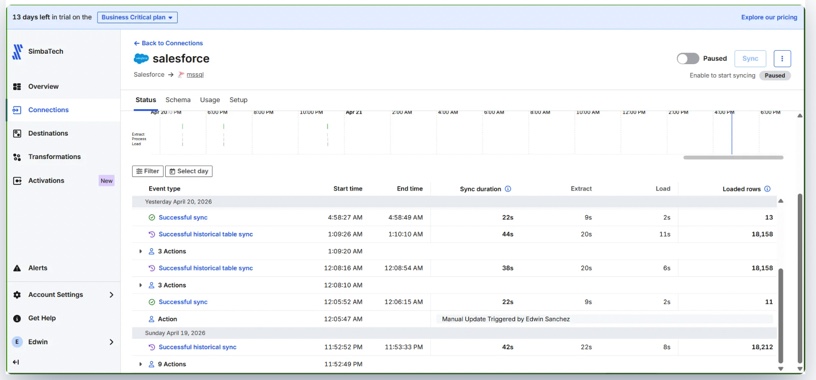The image size is (816, 380).
Task: Click the Alerts warning icon
Action: (17, 268)
